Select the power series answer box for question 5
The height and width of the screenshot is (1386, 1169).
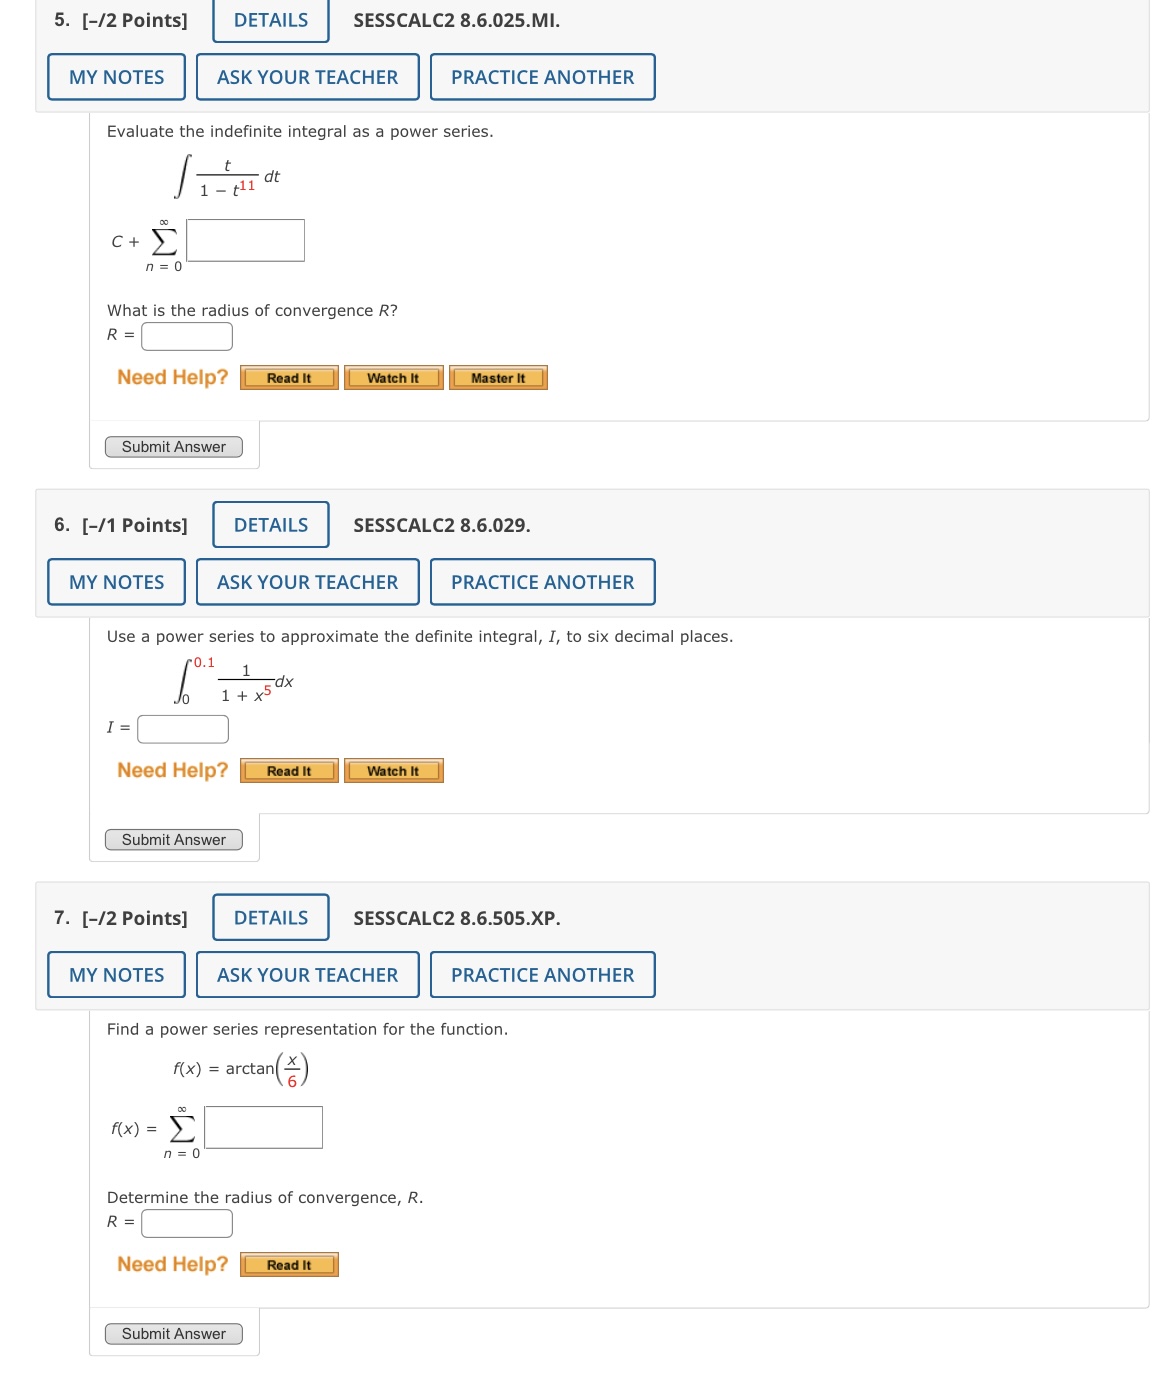pyautogui.click(x=245, y=240)
